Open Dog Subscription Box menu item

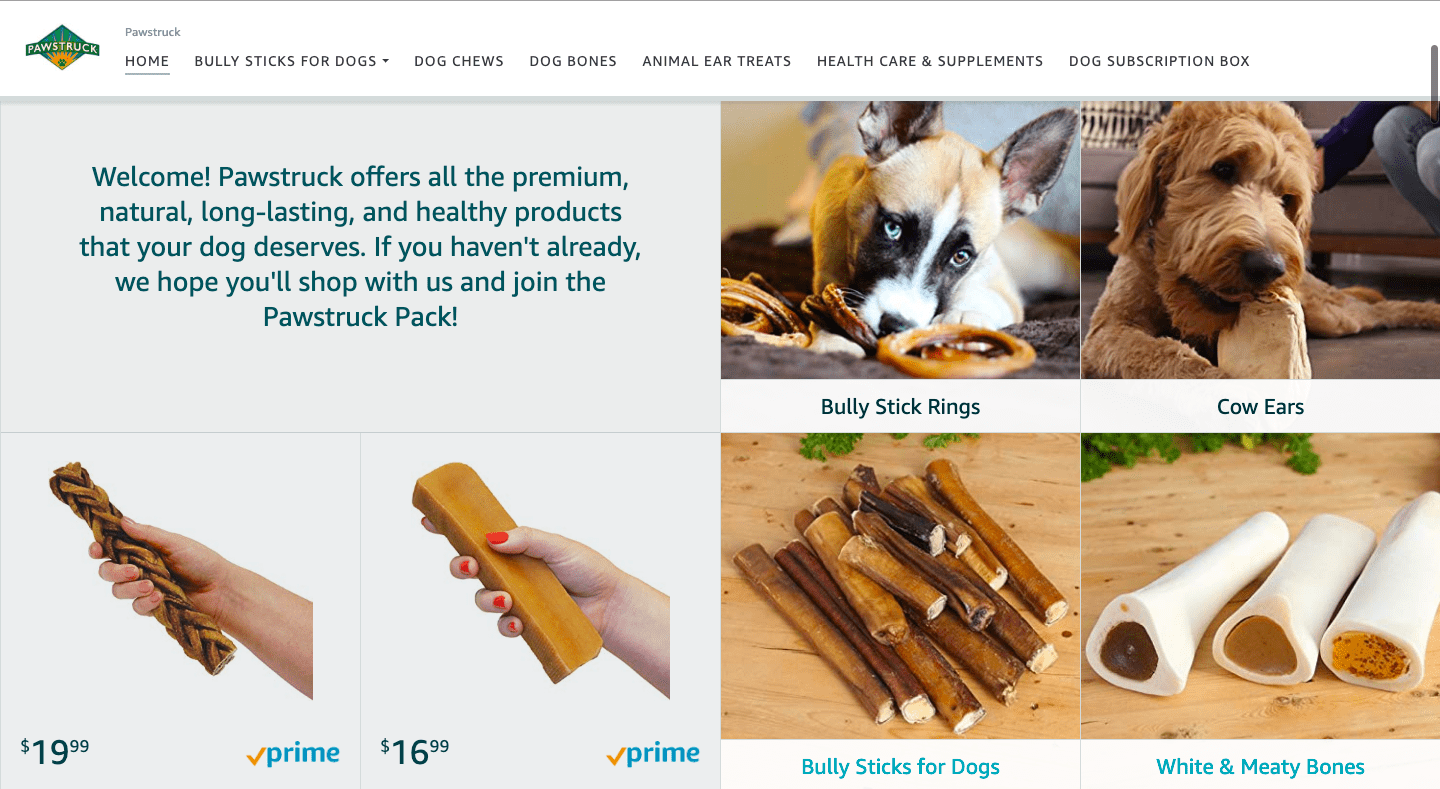(1159, 61)
